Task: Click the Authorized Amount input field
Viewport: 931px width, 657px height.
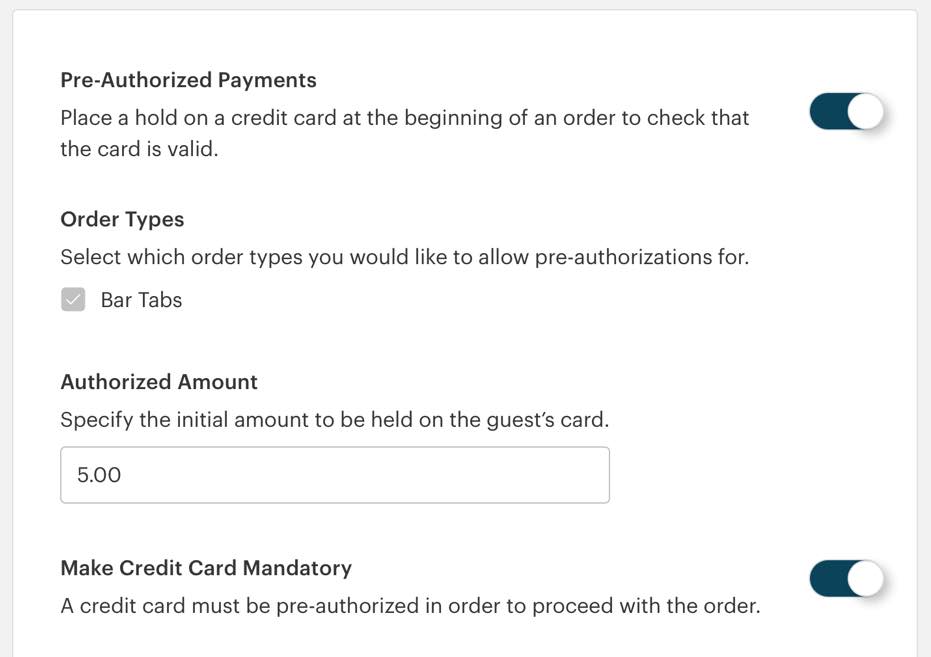Action: (x=335, y=474)
